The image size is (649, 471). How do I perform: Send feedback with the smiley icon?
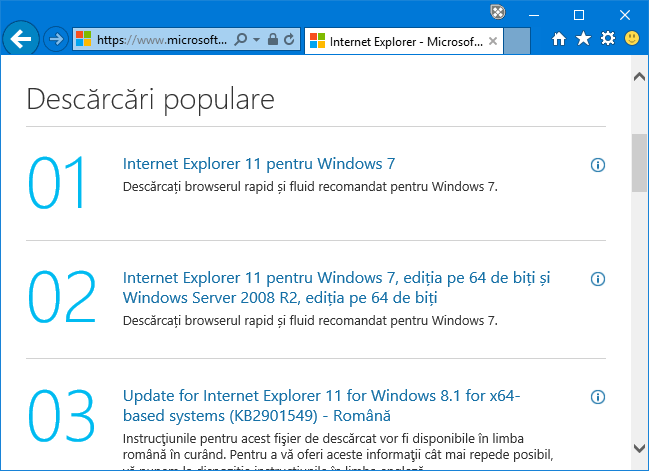click(632, 38)
